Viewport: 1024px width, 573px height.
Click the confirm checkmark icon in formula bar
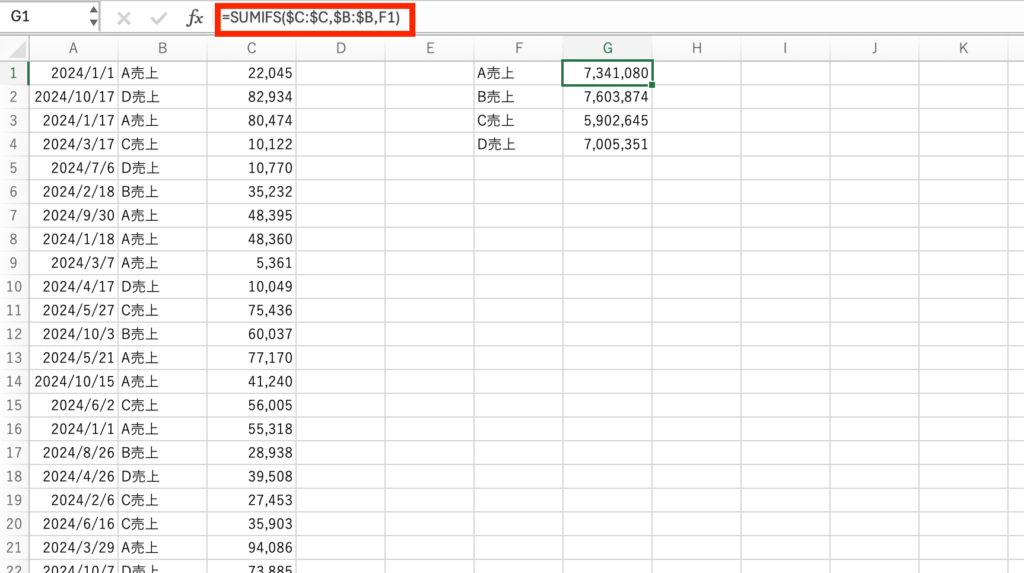point(158,18)
